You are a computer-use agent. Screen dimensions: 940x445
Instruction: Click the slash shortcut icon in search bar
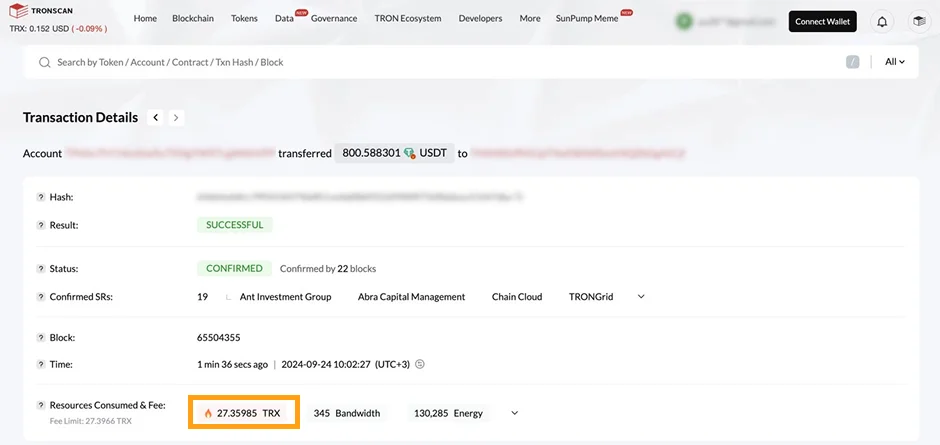(852, 62)
